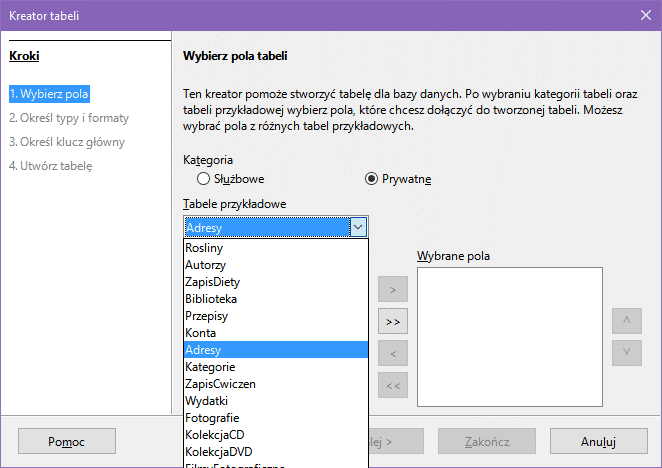The height and width of the screenshot is (468, 662).
Task: Select the Służbowe category radio button
Action: (x=204, y=179)
